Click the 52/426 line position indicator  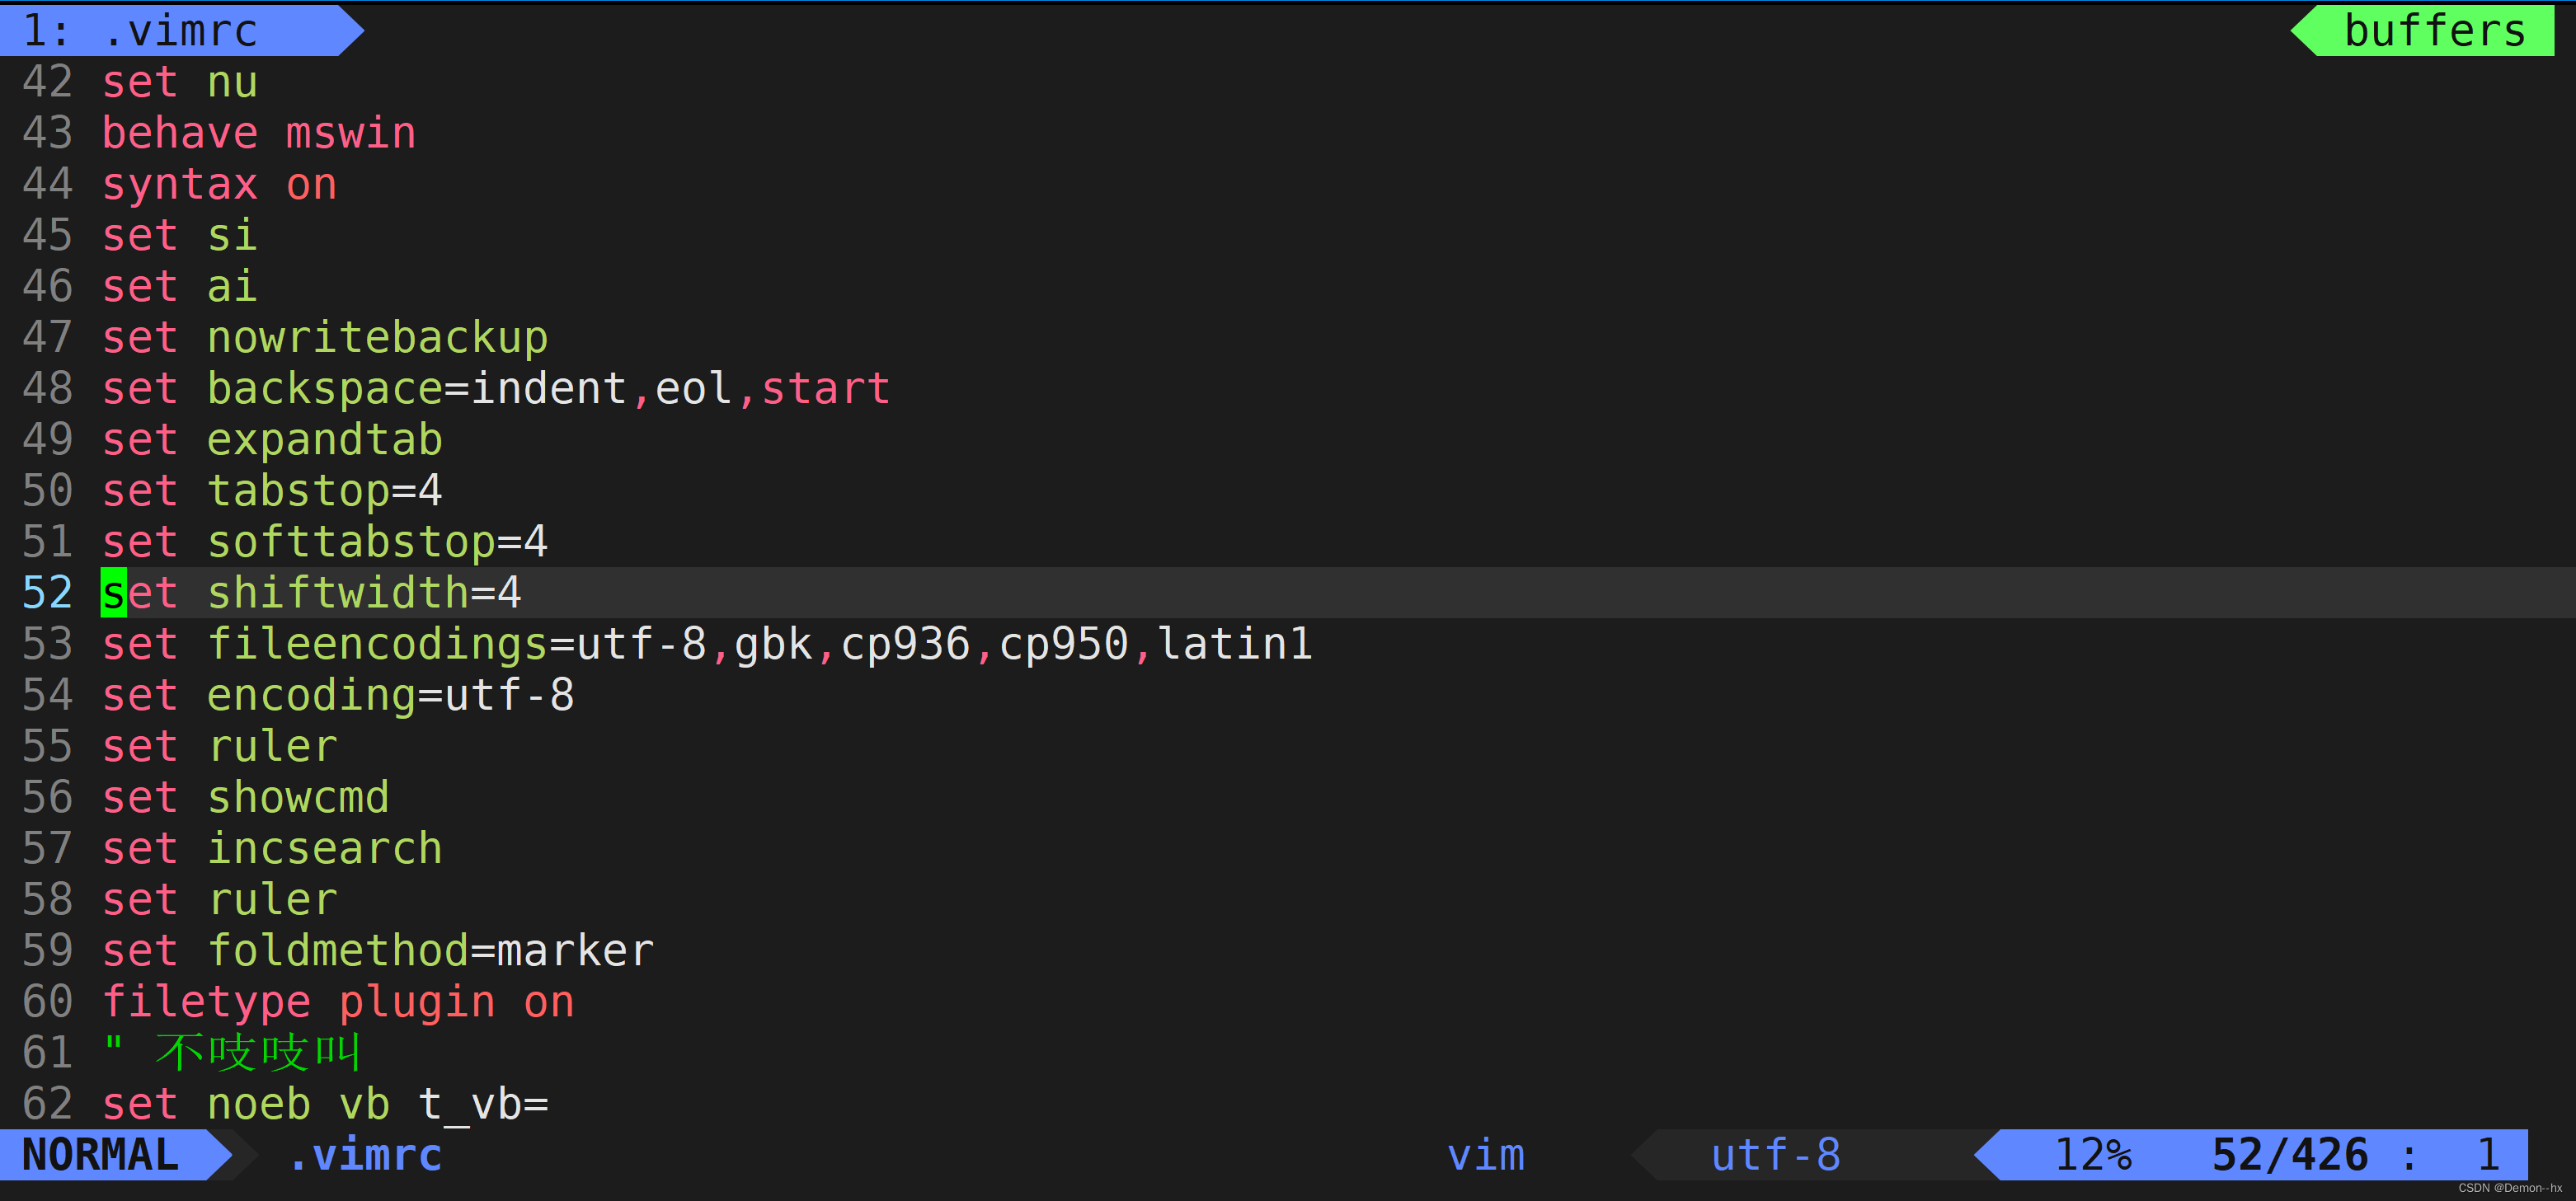[x=2290, y=1155]
